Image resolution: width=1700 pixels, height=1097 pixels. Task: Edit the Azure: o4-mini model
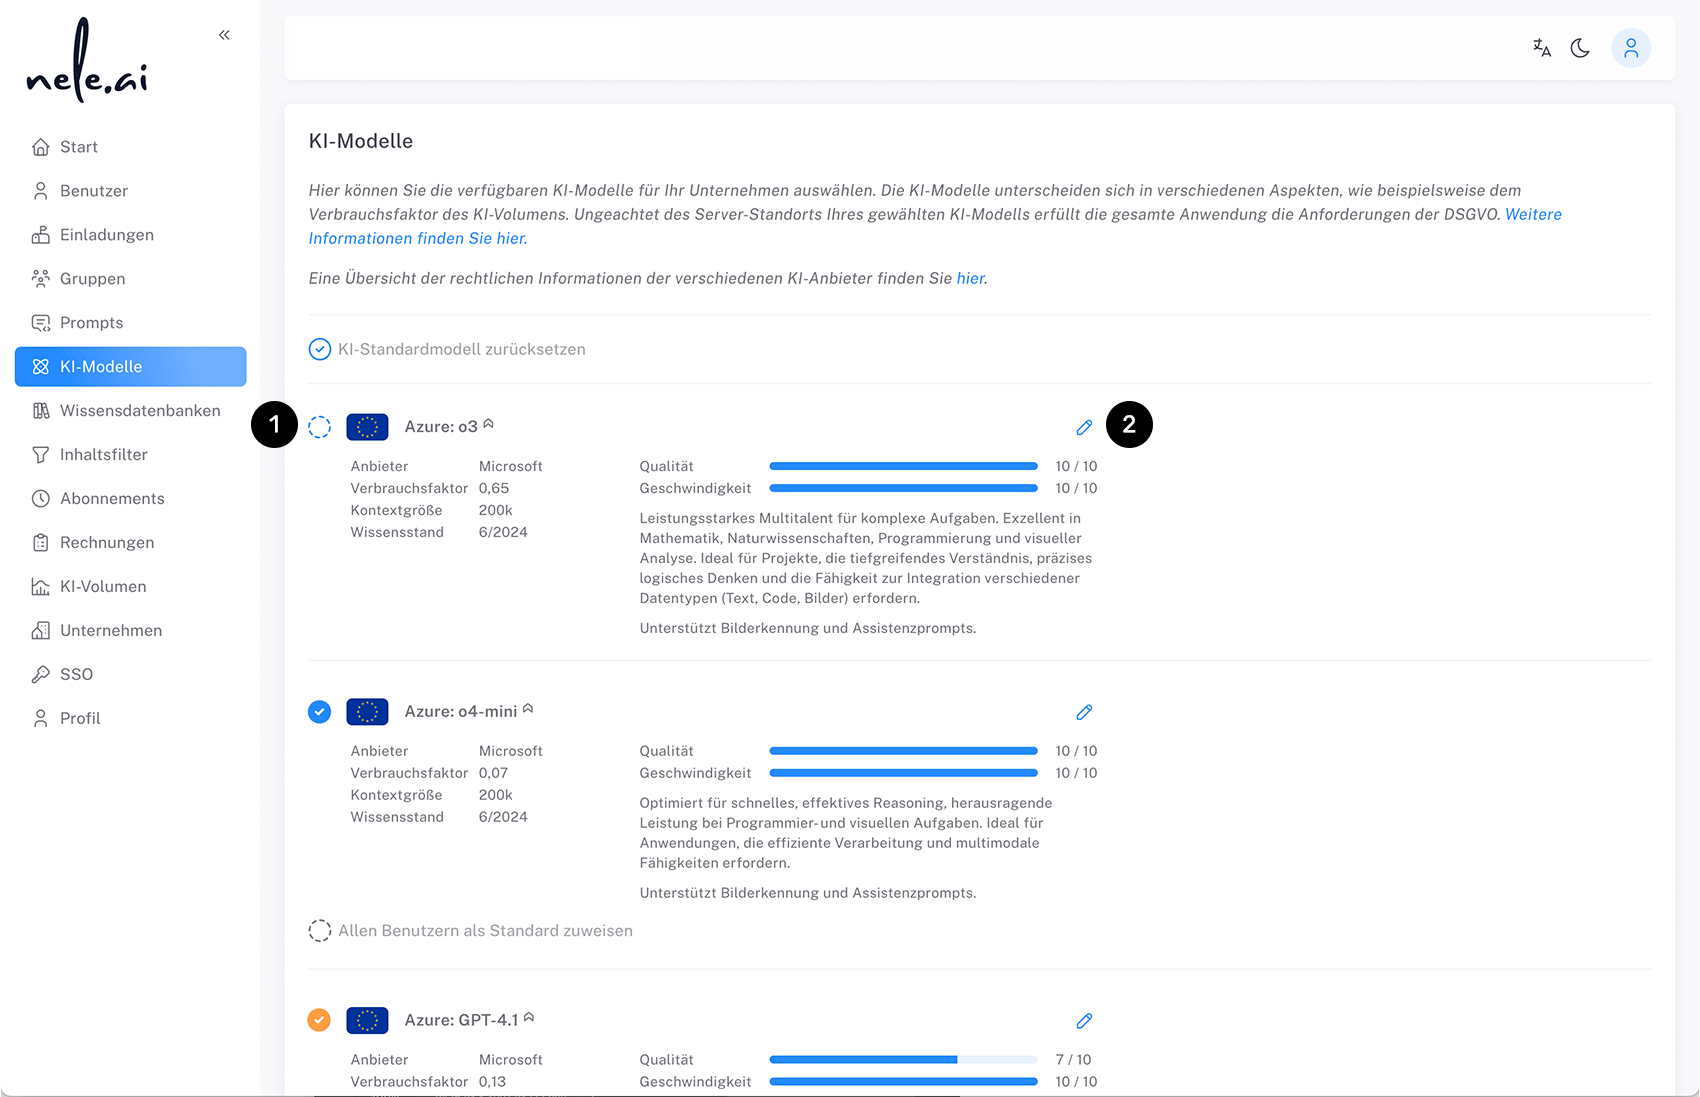coord(1084,712)
